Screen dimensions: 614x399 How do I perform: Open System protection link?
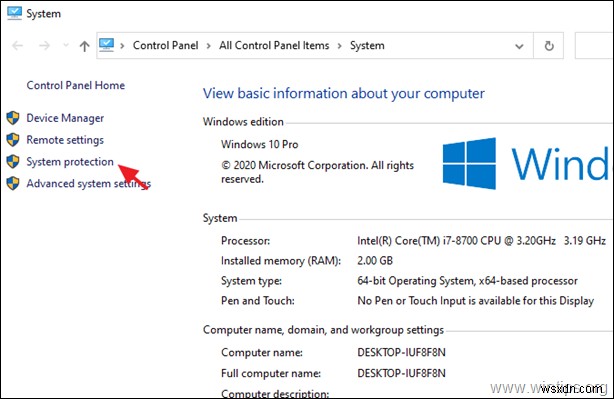[70, 162]
